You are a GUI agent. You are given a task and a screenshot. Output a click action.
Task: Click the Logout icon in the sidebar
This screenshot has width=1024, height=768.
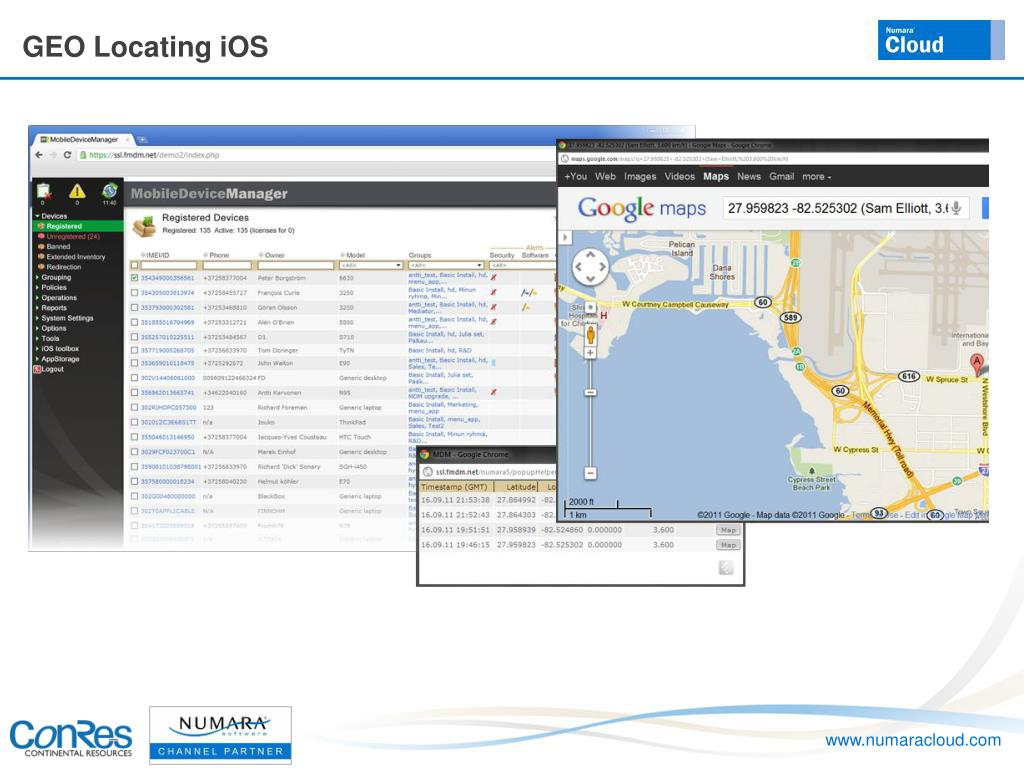[37, 369]
